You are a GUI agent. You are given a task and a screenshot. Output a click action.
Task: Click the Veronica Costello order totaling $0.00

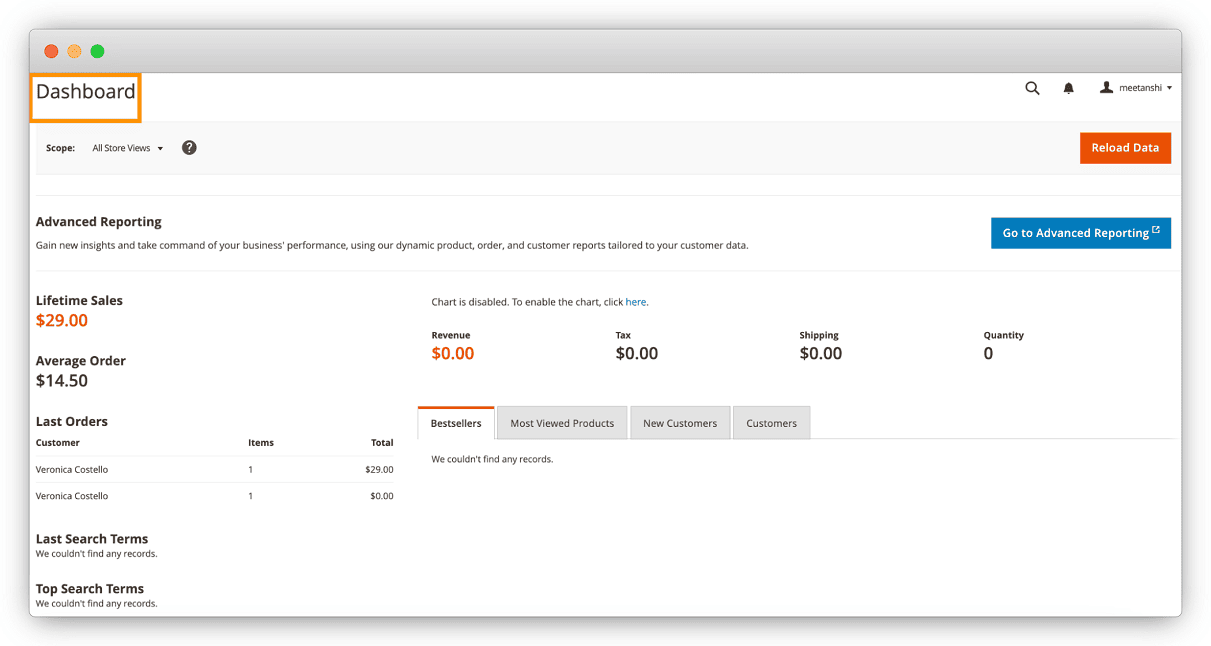coord(215,496)
